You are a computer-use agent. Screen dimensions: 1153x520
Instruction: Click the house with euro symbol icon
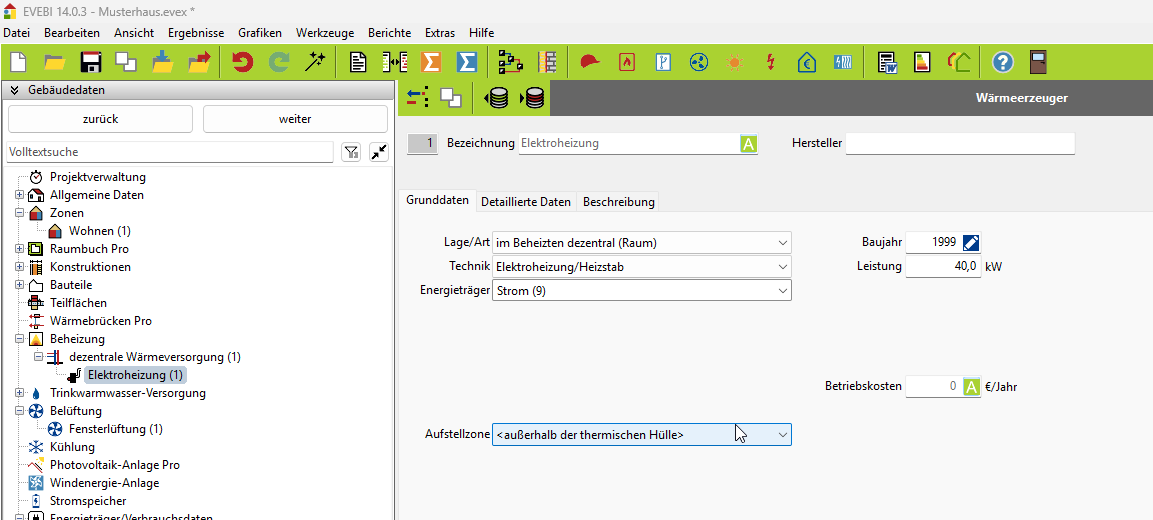pyautogui.click(x=807, y=63)
